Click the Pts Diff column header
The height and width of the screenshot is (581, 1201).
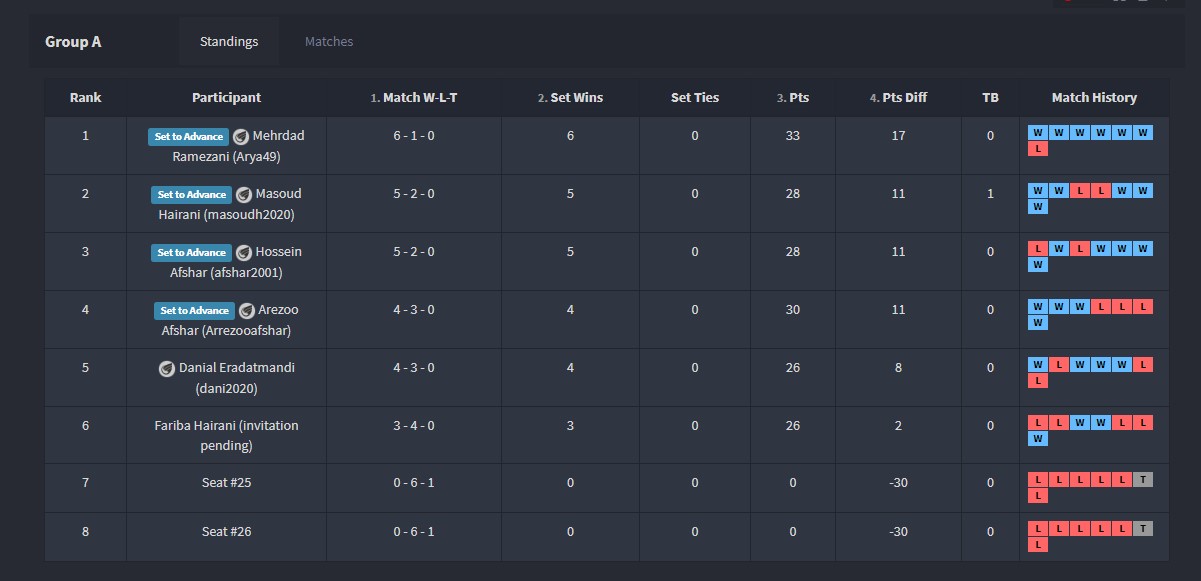898,98
